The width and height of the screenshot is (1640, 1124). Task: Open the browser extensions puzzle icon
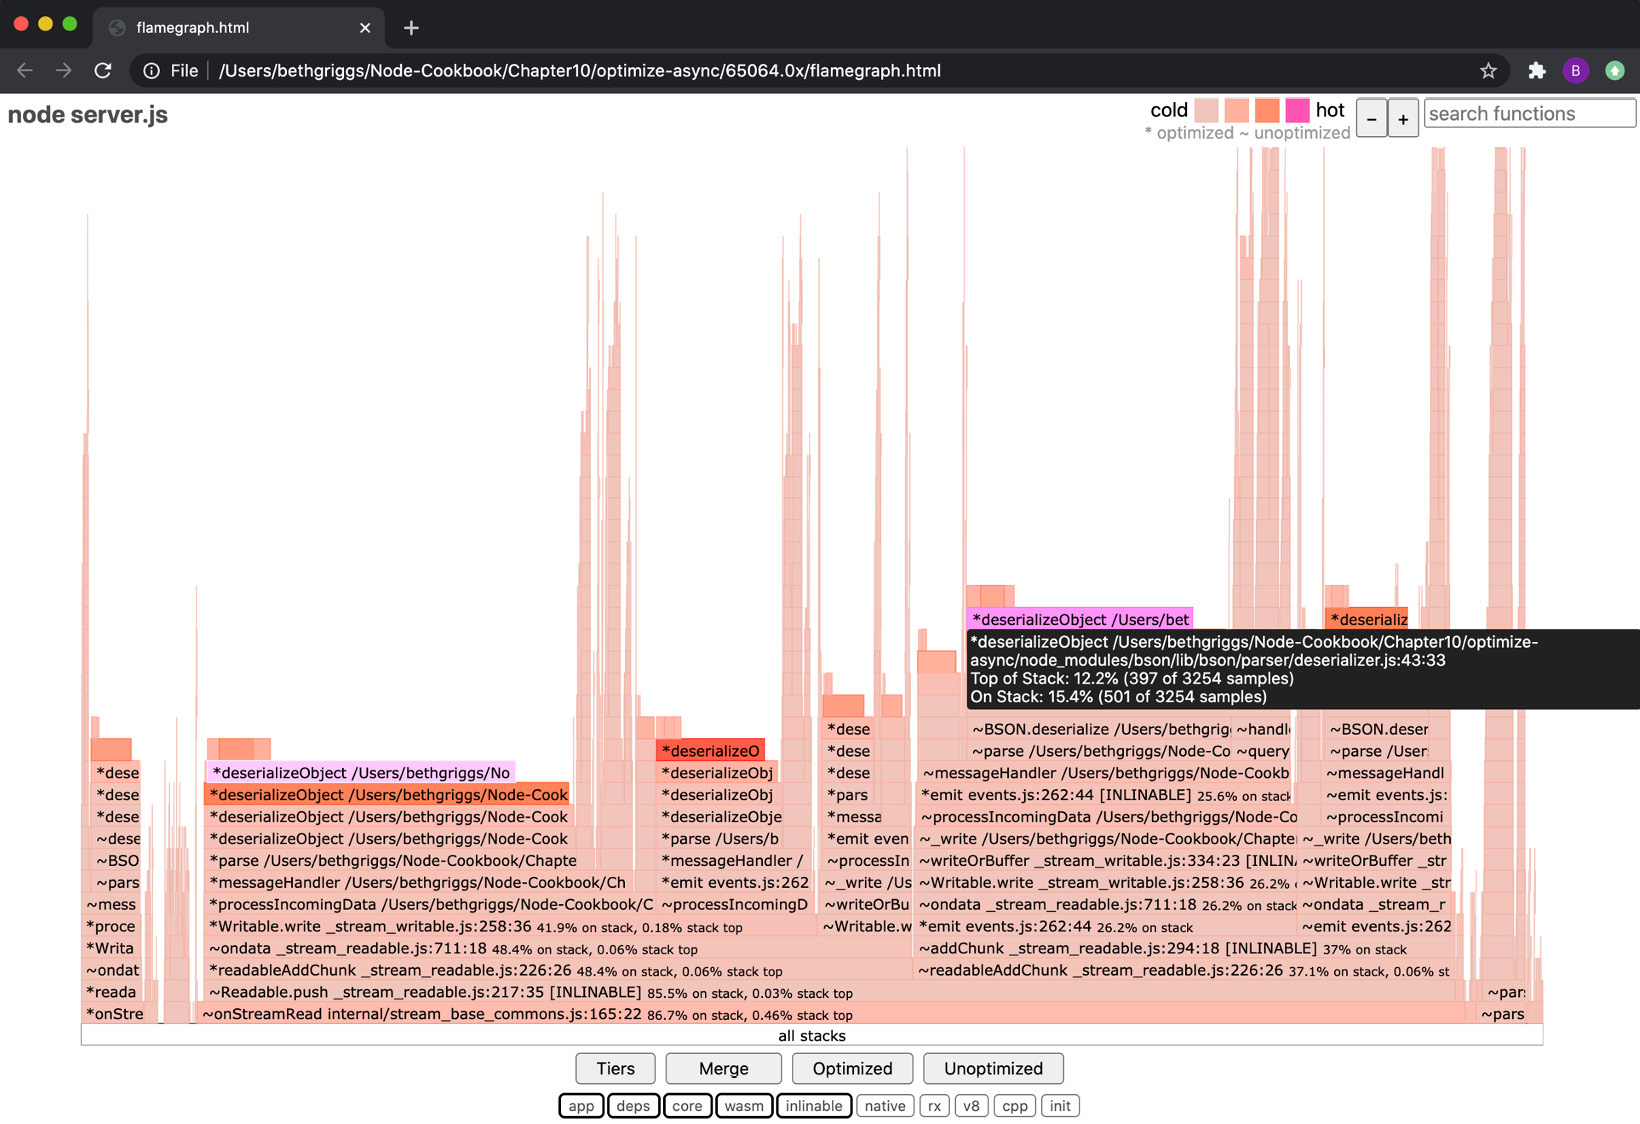pyautogui.click(x=1536, y=70)
